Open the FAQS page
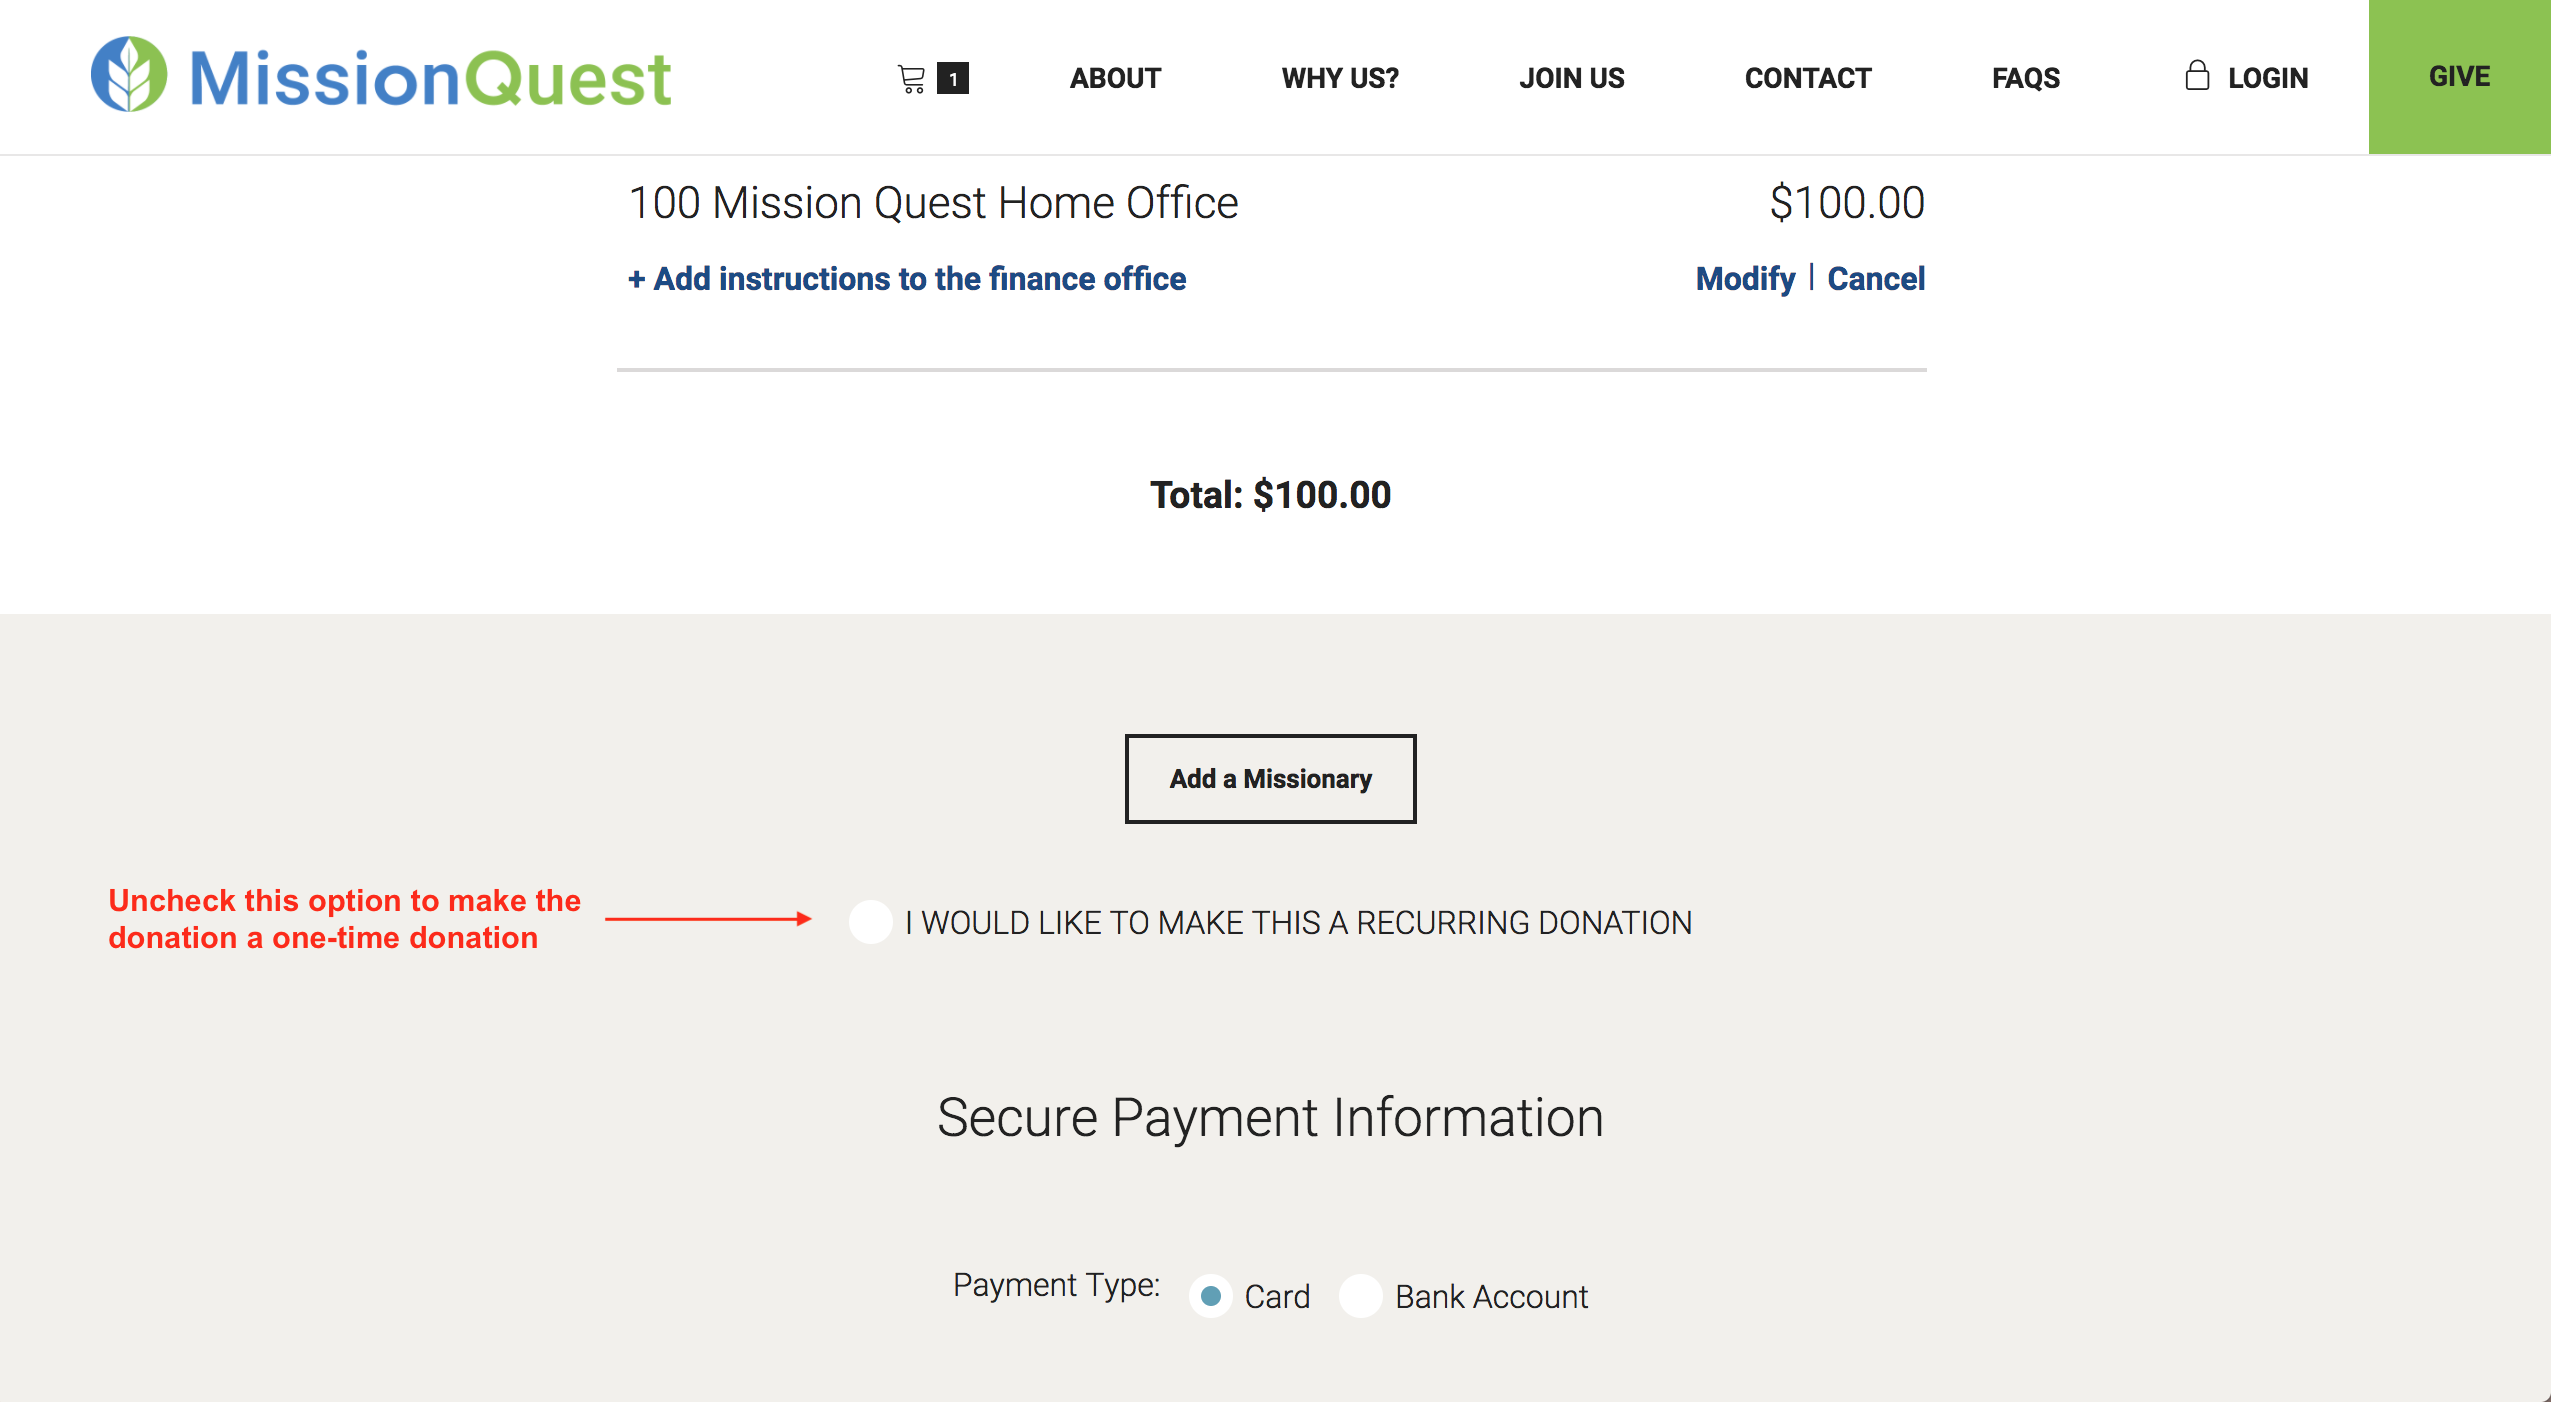The height and width of the screenshot is (1402, 2551). click(2025, 77)
